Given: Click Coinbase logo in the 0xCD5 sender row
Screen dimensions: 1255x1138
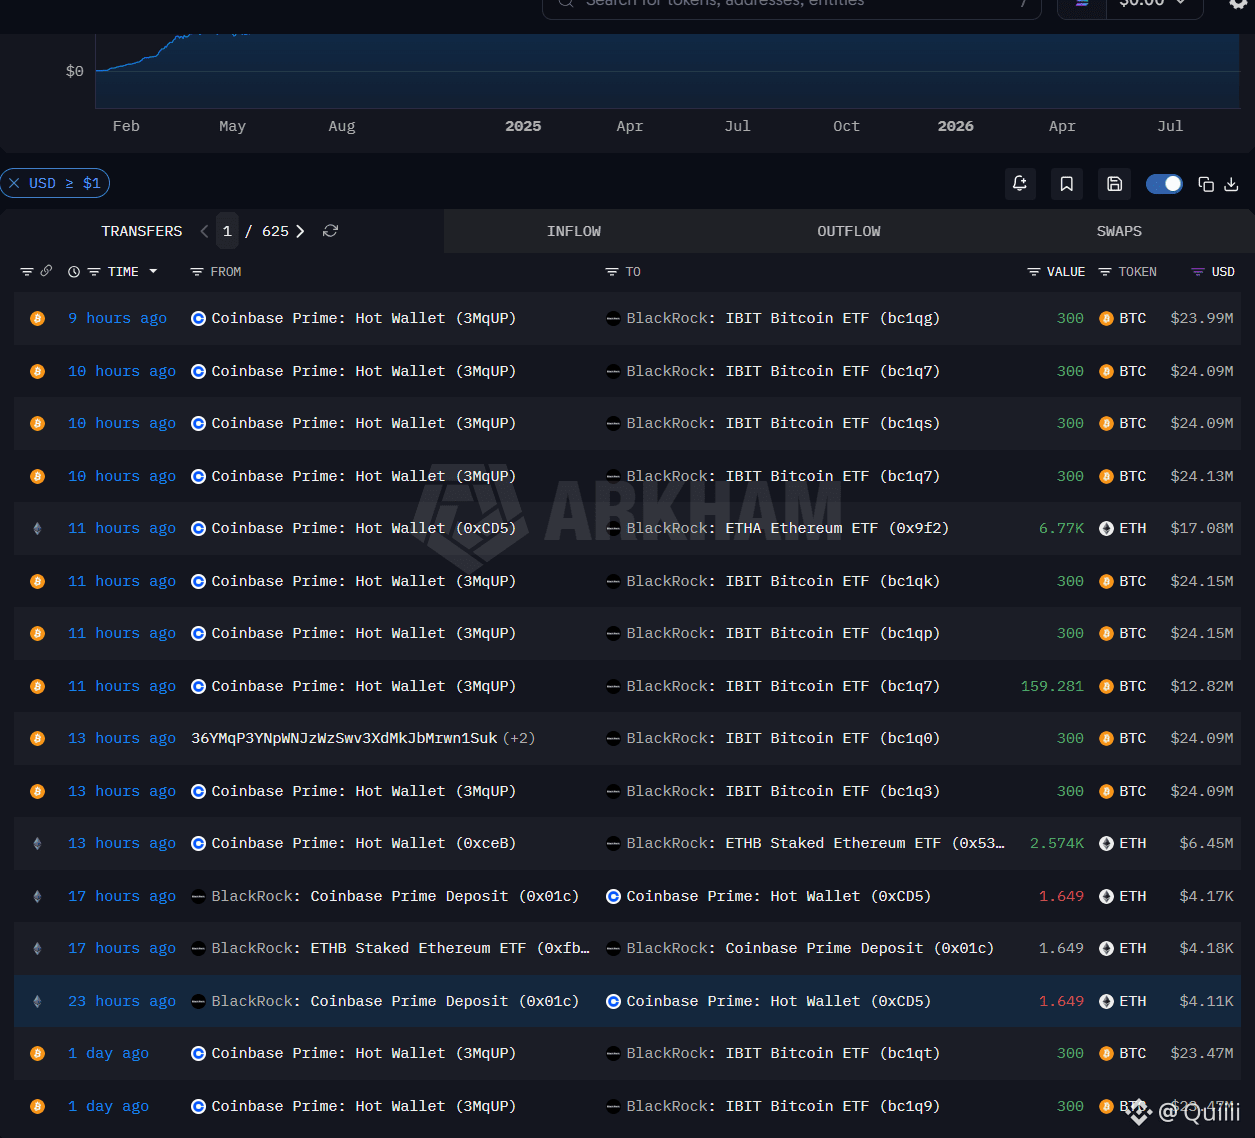Looking at the screenshot, I should (198, 528).
